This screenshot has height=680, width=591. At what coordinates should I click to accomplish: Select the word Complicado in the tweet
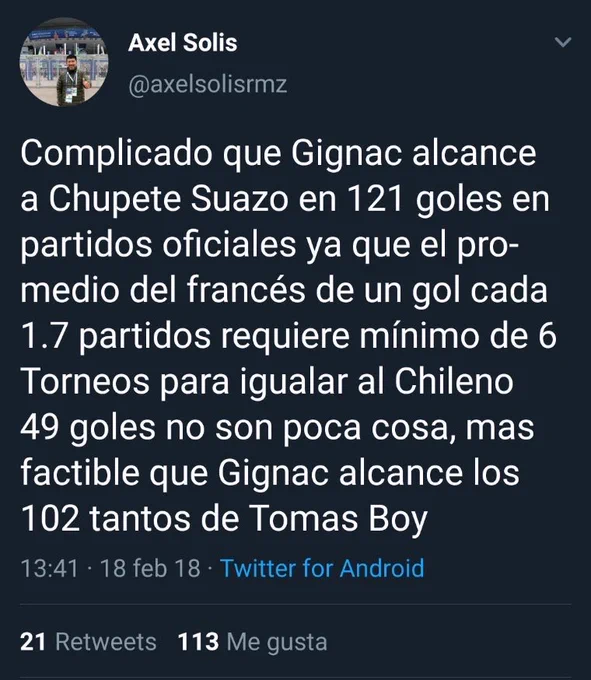tap(116, 154)
